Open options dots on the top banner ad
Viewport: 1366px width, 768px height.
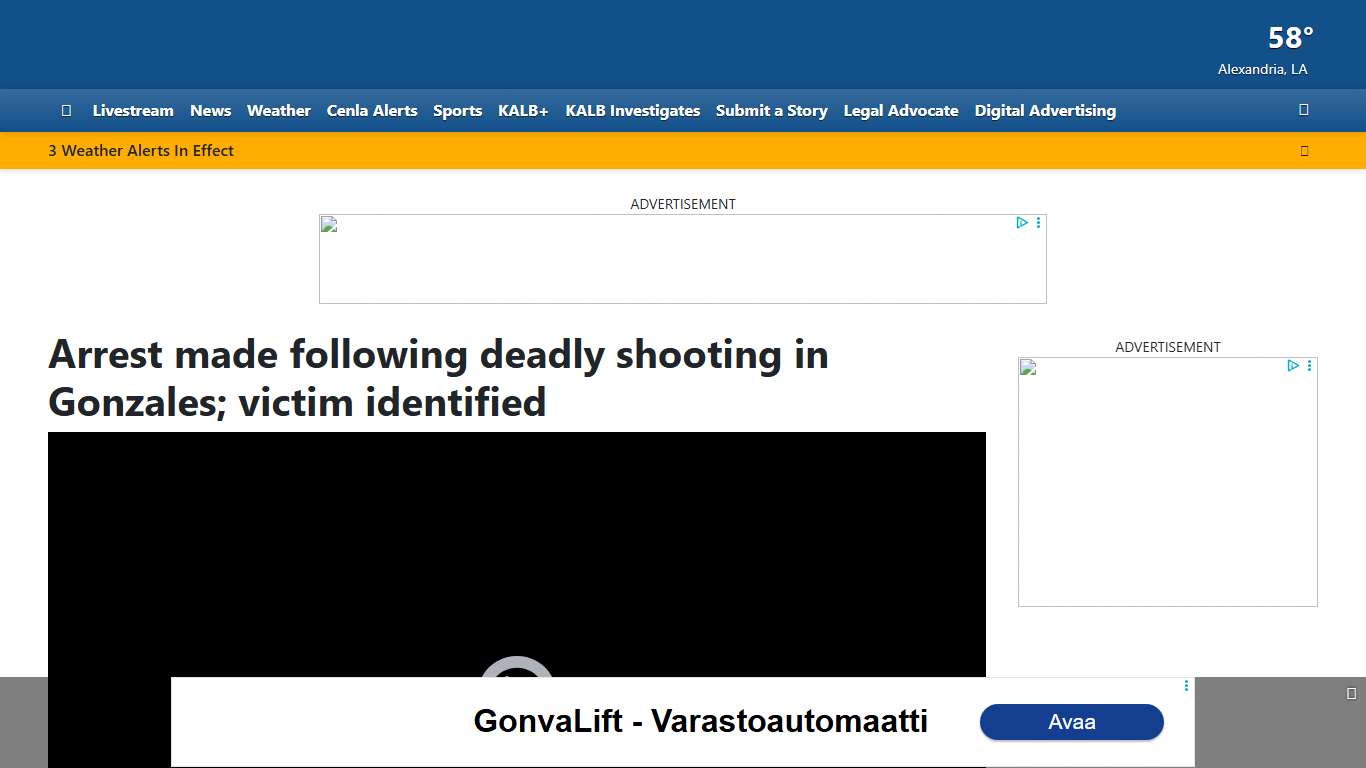1039,223
